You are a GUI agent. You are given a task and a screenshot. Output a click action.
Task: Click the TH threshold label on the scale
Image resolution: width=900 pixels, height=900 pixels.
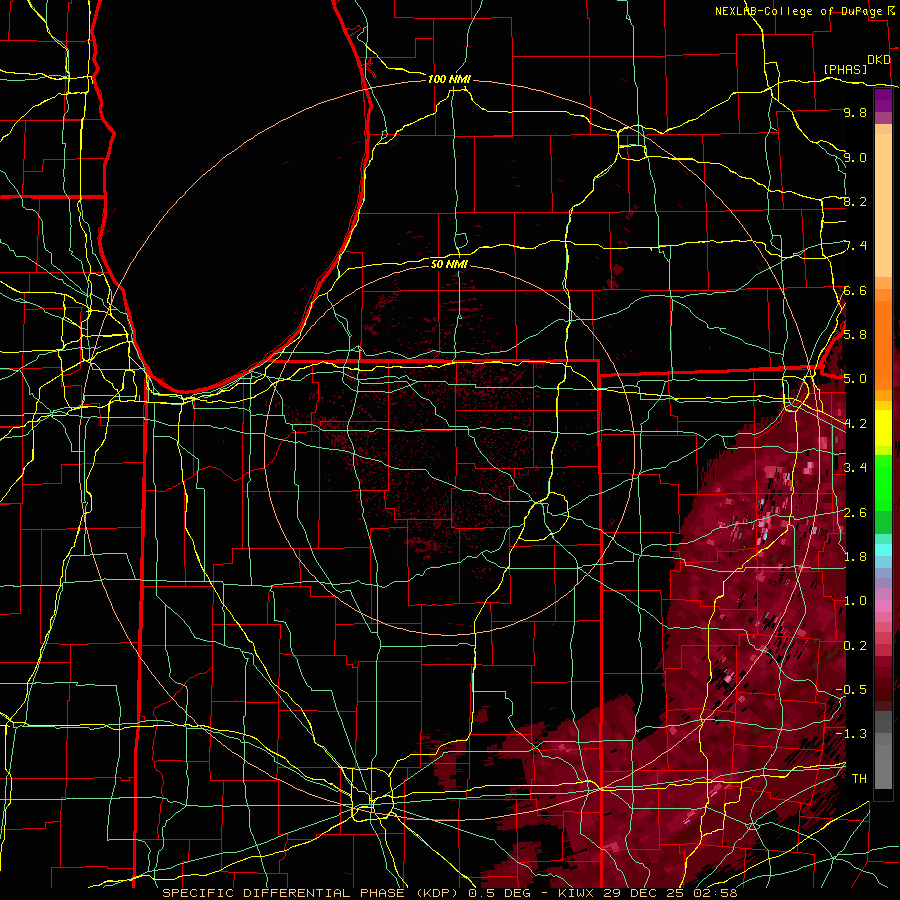pyautogui.click(x=859, y=778)
